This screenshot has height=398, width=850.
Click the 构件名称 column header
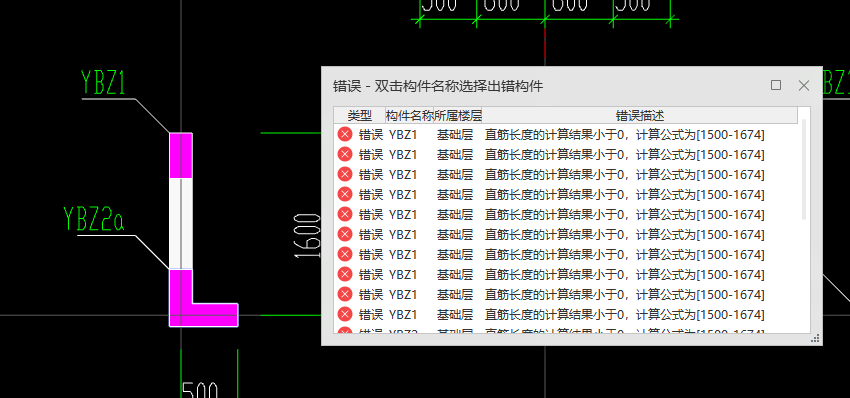click(409, 115)
